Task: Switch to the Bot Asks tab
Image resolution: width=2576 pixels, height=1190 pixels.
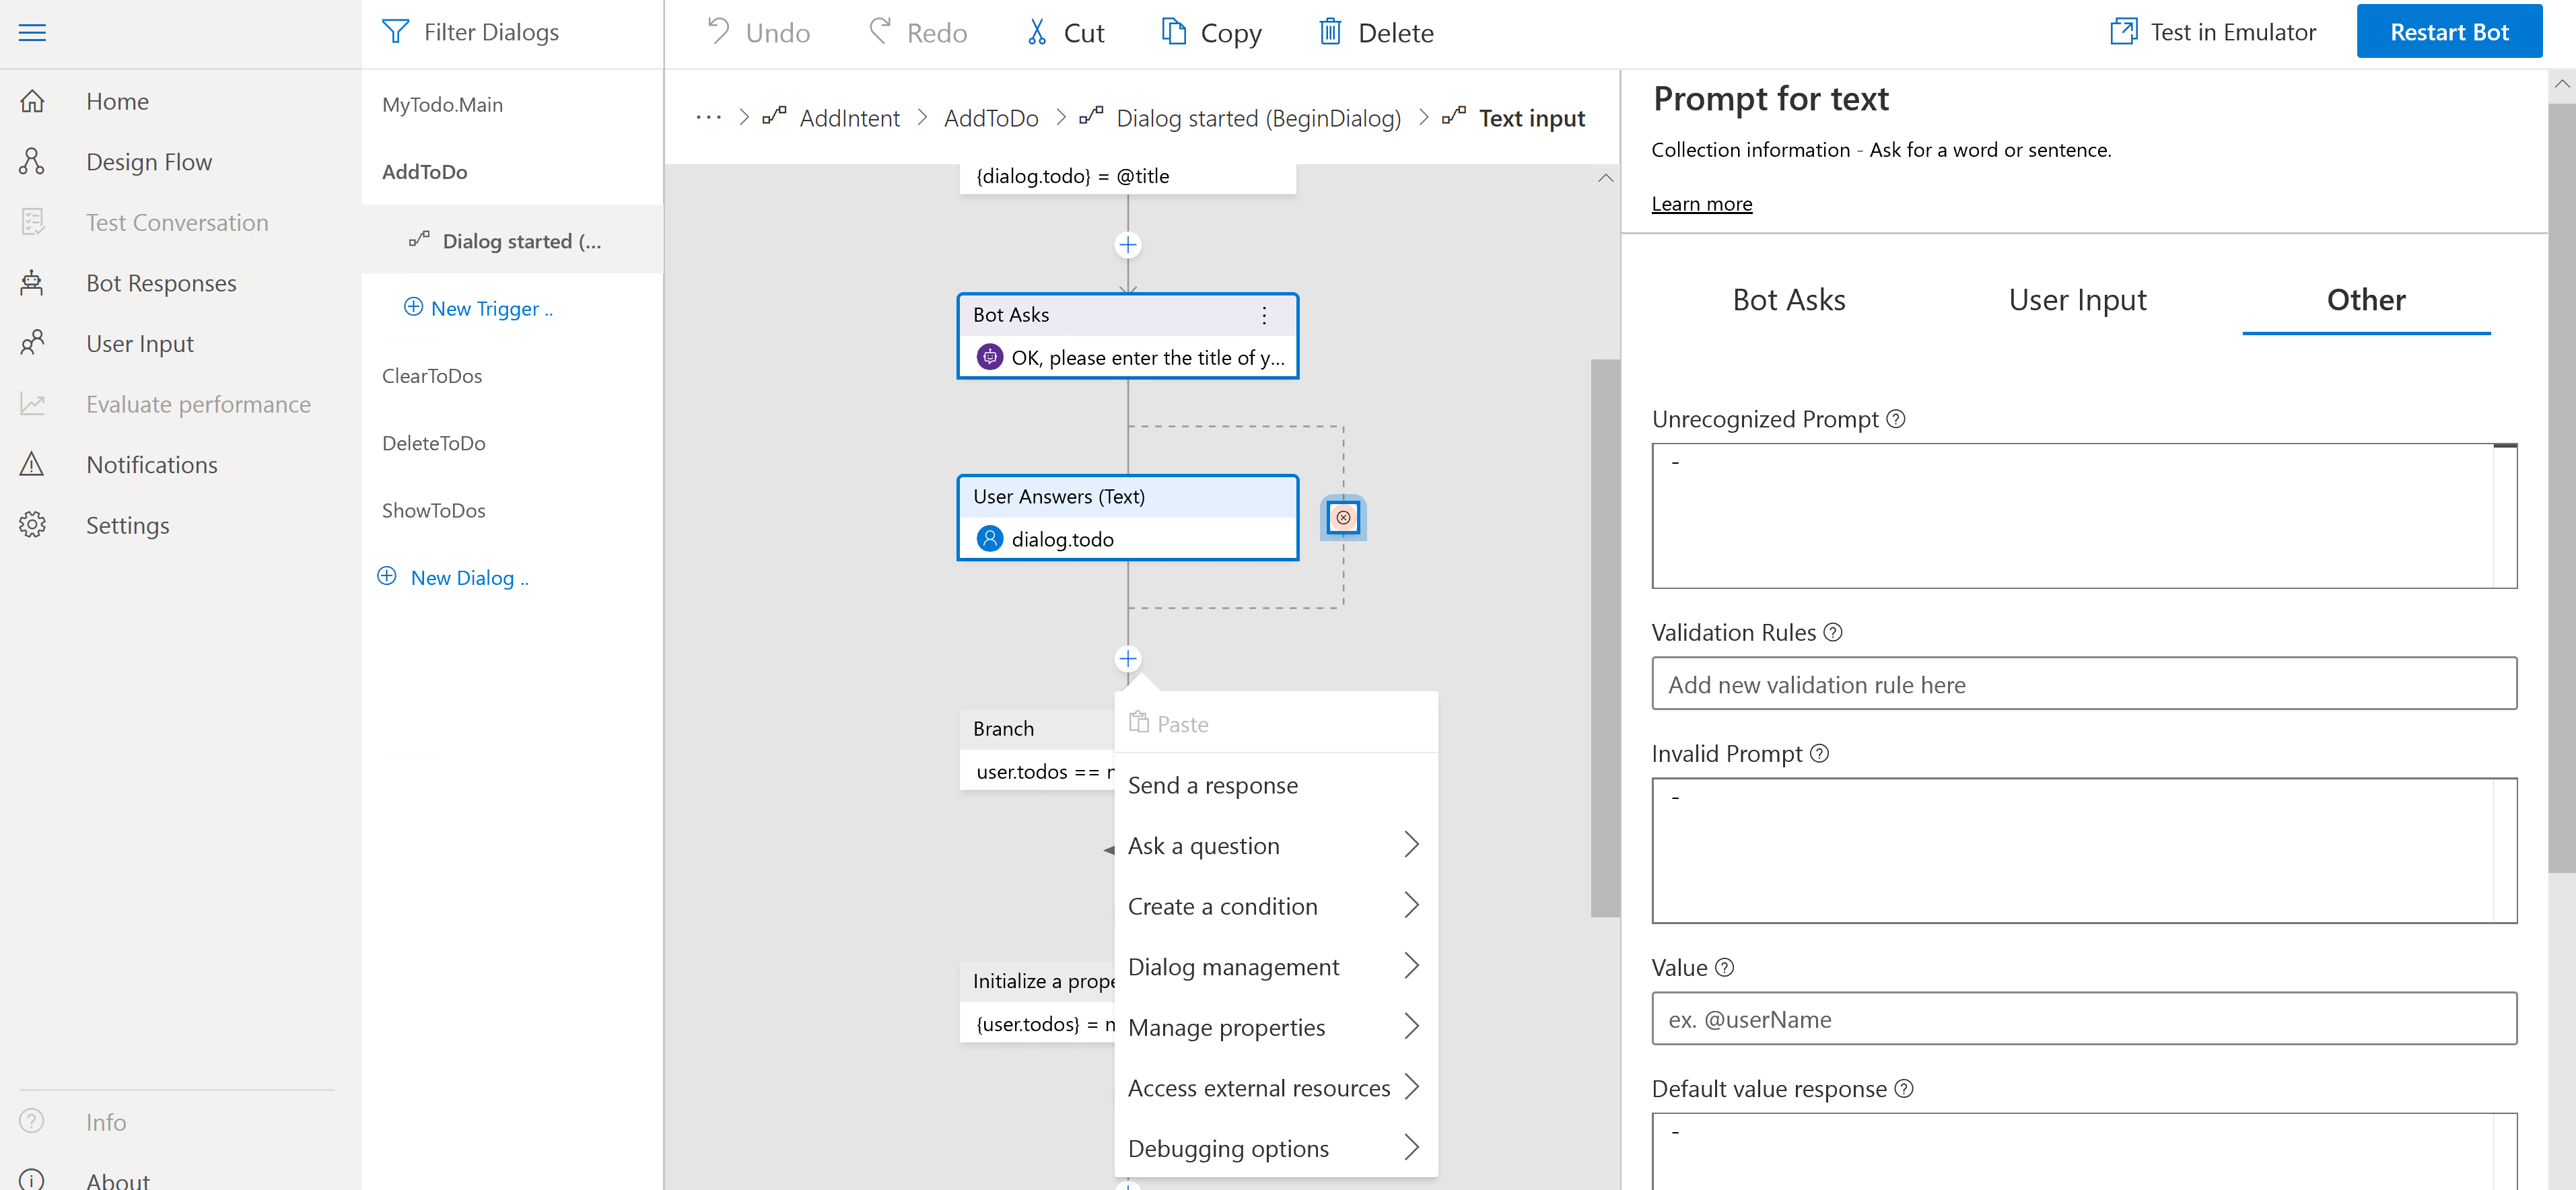Action: click(1788, 300)
